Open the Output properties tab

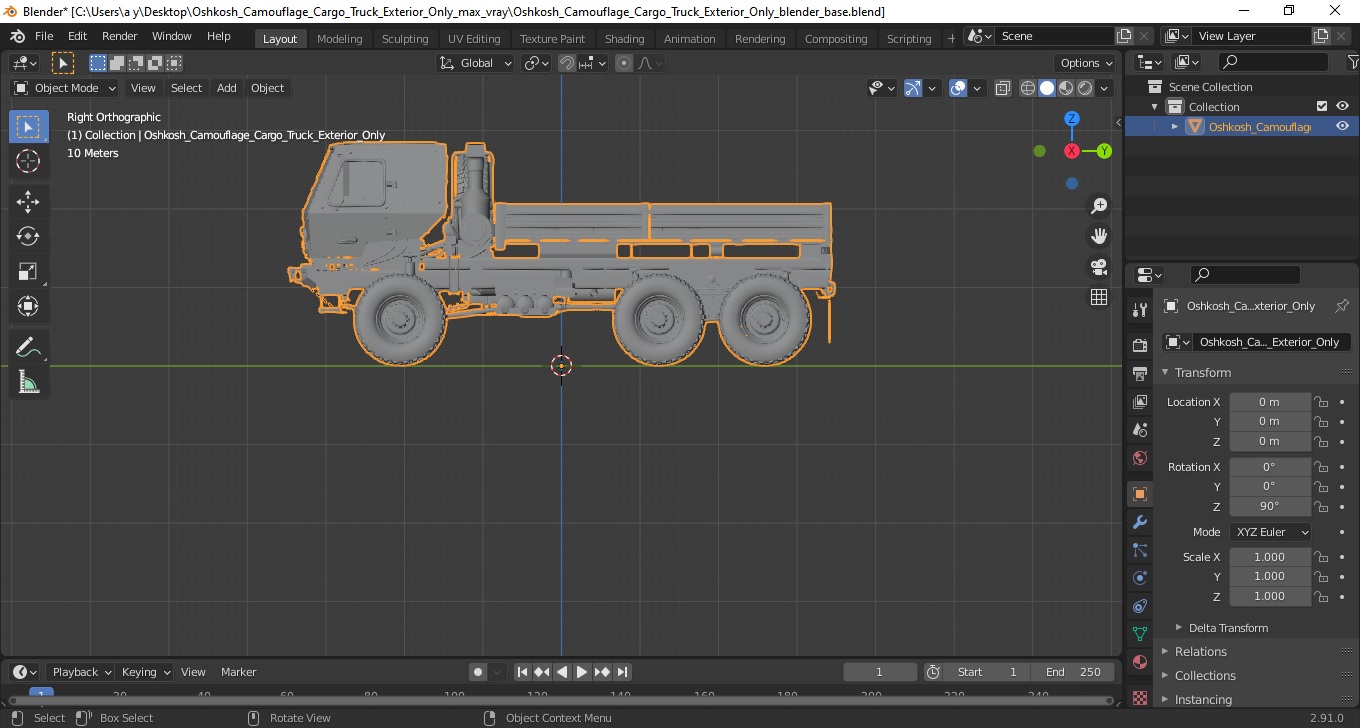click(1139, 373)
